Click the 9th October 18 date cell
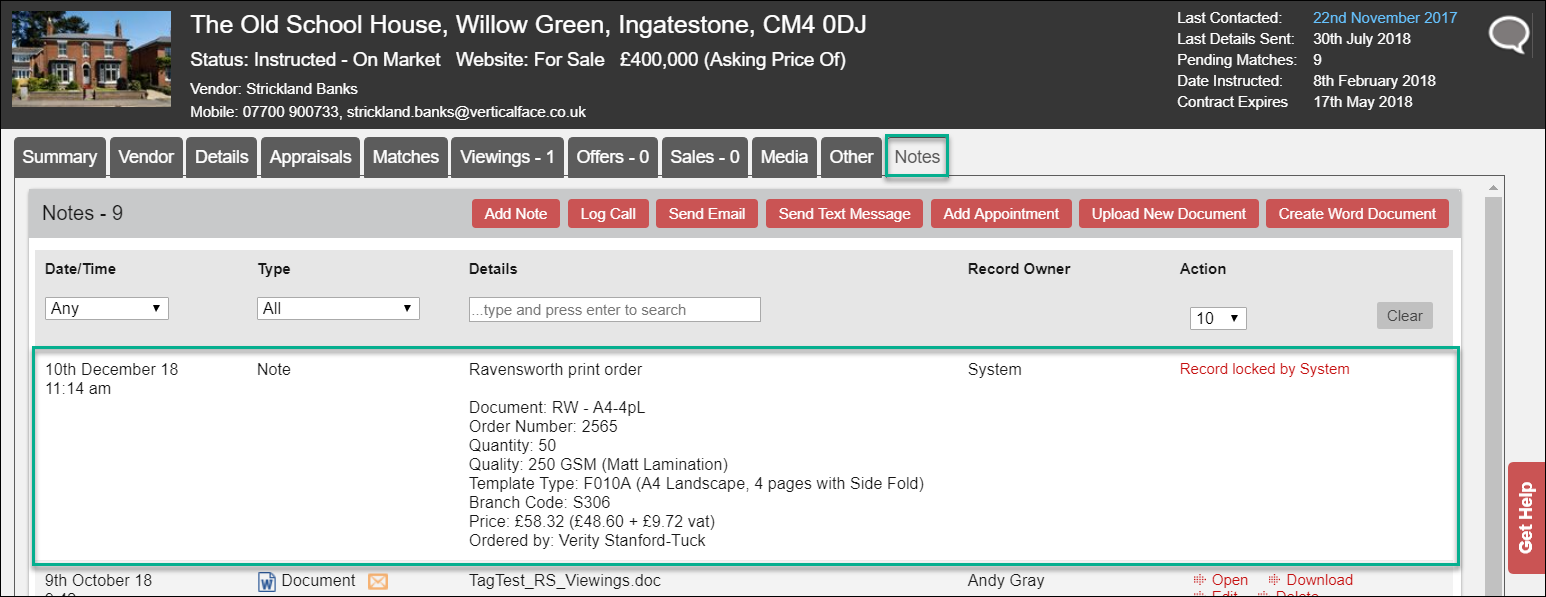Viewport: 1546px width, 597px height. (x=99, y=581)
